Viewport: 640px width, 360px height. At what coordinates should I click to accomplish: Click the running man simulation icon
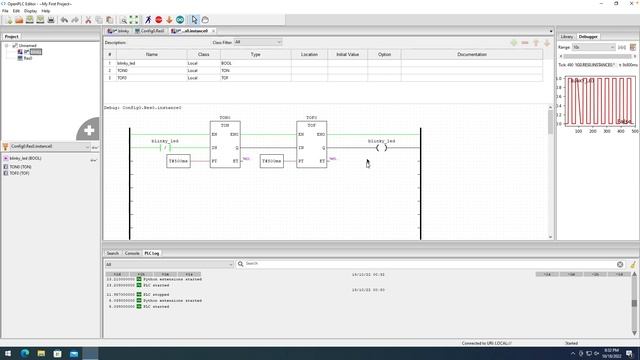click(x=148, y=20)
